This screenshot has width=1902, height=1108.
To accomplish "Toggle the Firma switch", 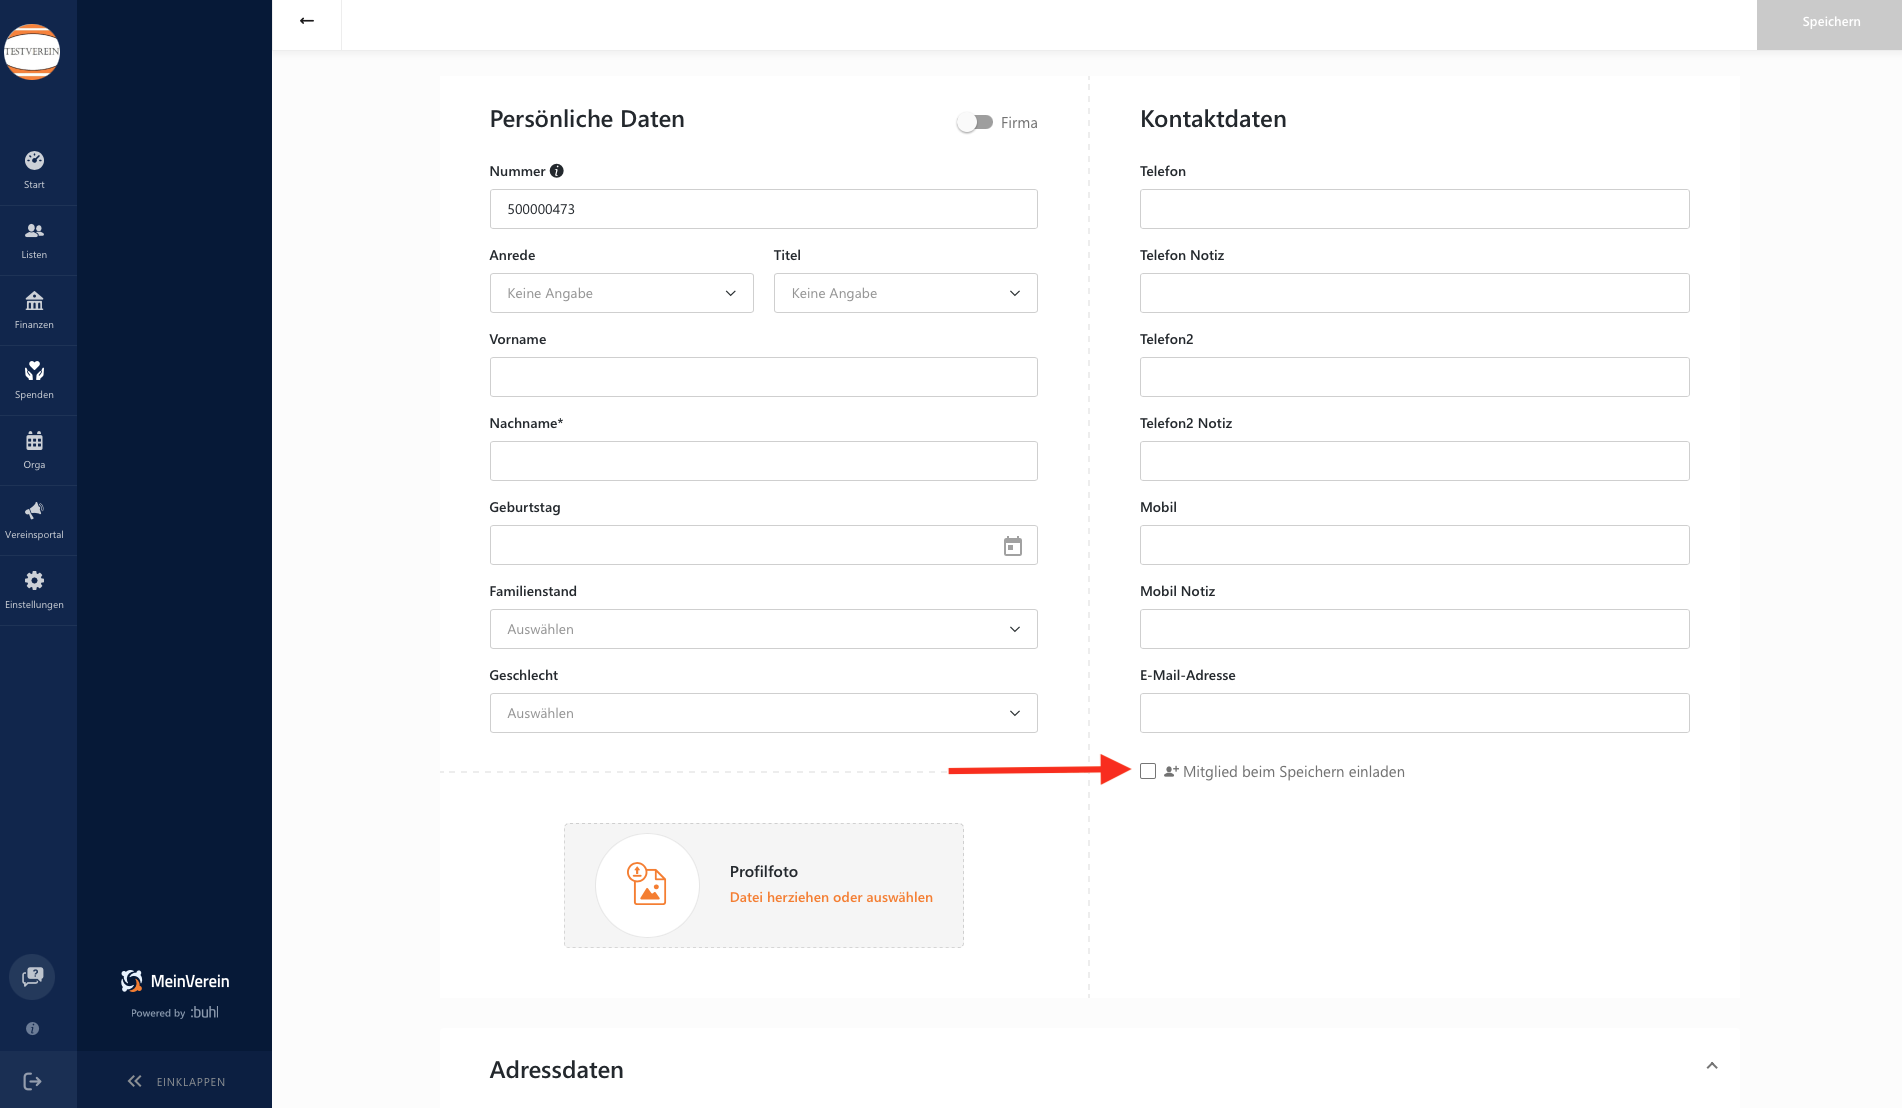I will coord(974,122).
